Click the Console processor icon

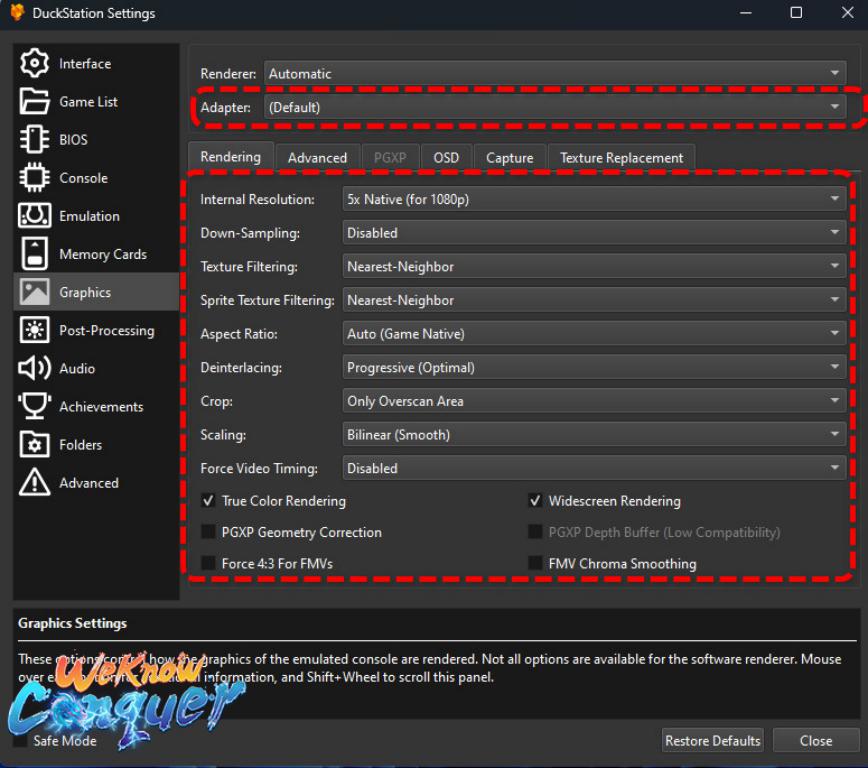point(34,178)
